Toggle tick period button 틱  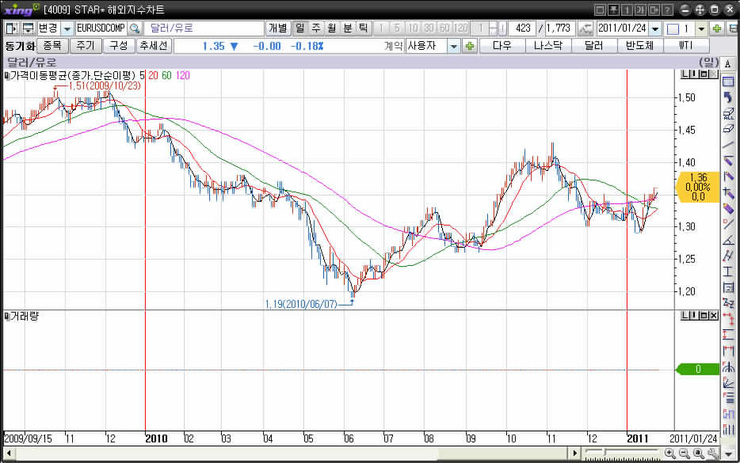[363, 28]
